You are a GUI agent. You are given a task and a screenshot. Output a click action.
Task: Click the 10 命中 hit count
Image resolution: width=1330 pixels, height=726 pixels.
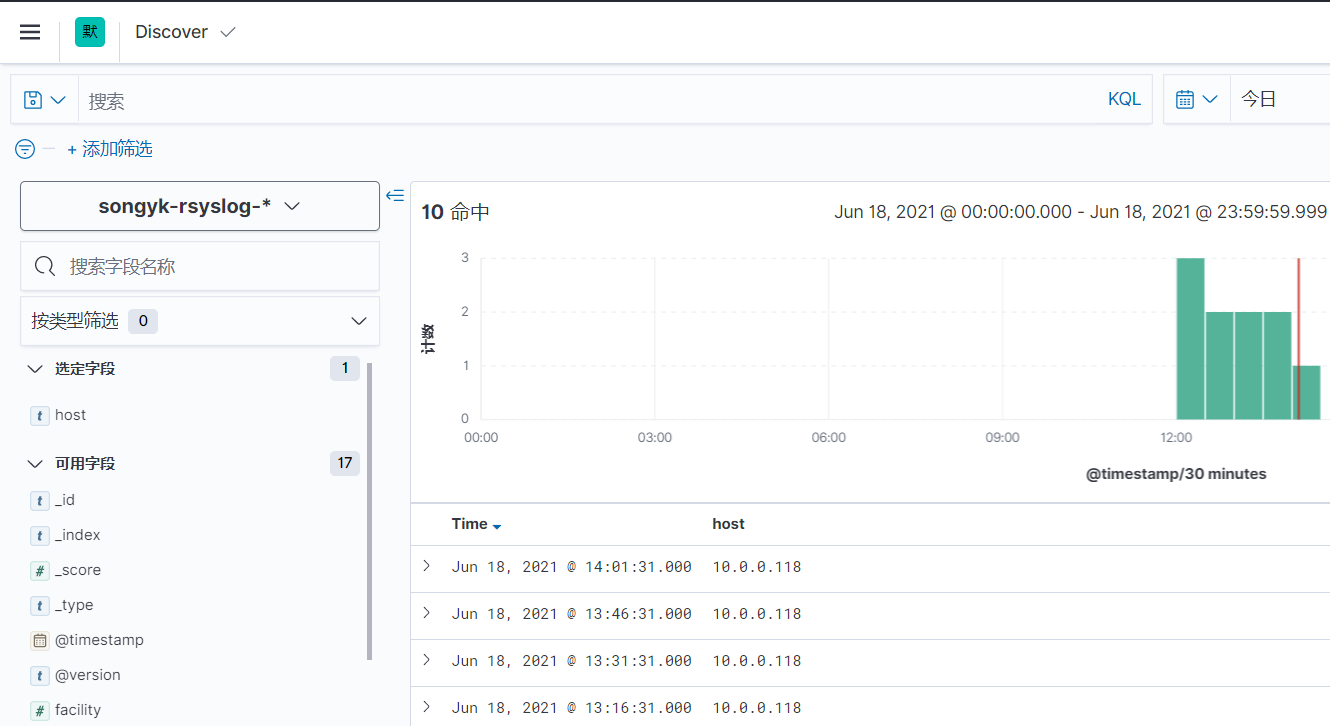(455, 212)
